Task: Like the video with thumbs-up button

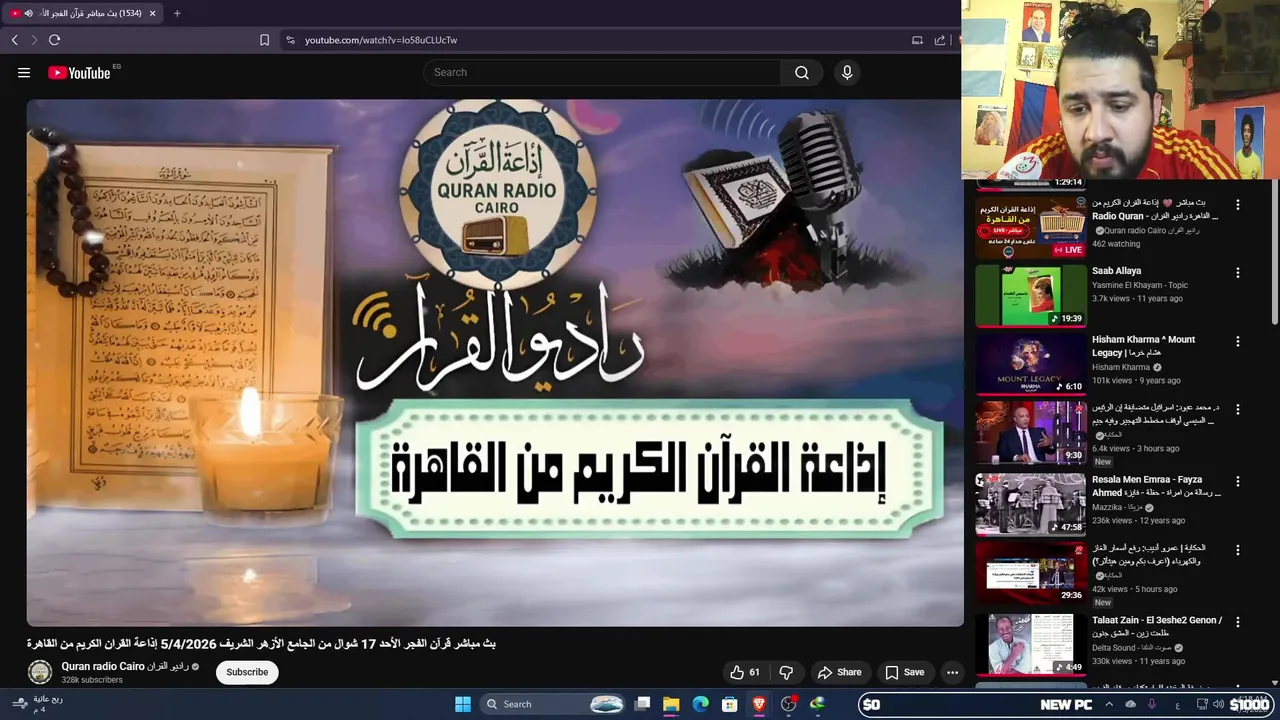Action: [x=745, y=672]
